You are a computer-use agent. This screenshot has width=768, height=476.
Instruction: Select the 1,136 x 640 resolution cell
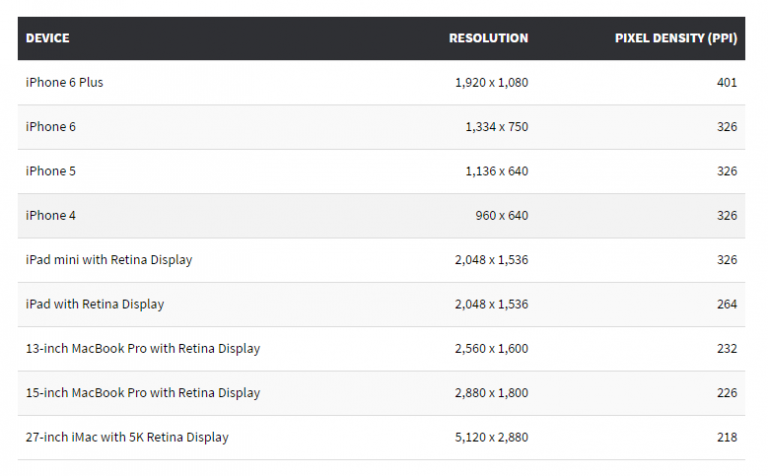tap(497, 171)
